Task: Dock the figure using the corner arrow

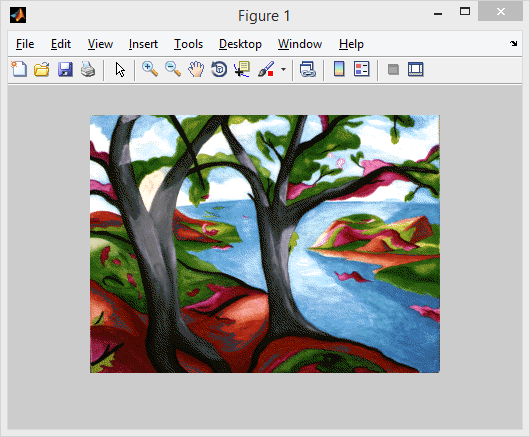Action: click(513, 43)
